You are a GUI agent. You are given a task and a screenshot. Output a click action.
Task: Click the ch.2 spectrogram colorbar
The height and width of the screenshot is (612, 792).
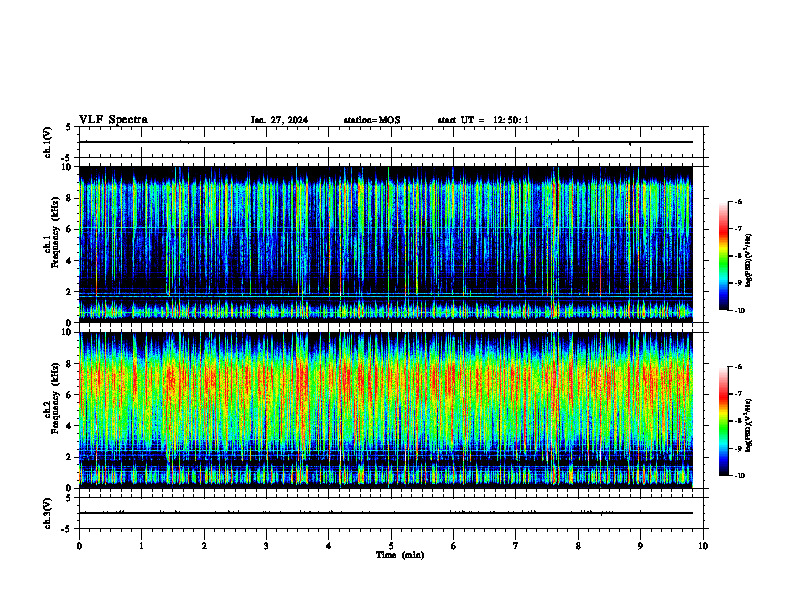724,421
